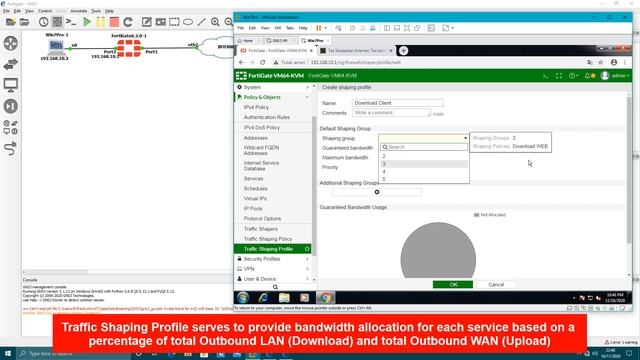
Task: Click the gray guaranteed bandwidth pie chart
Action: pyautogui.click(x=438, y=251)
